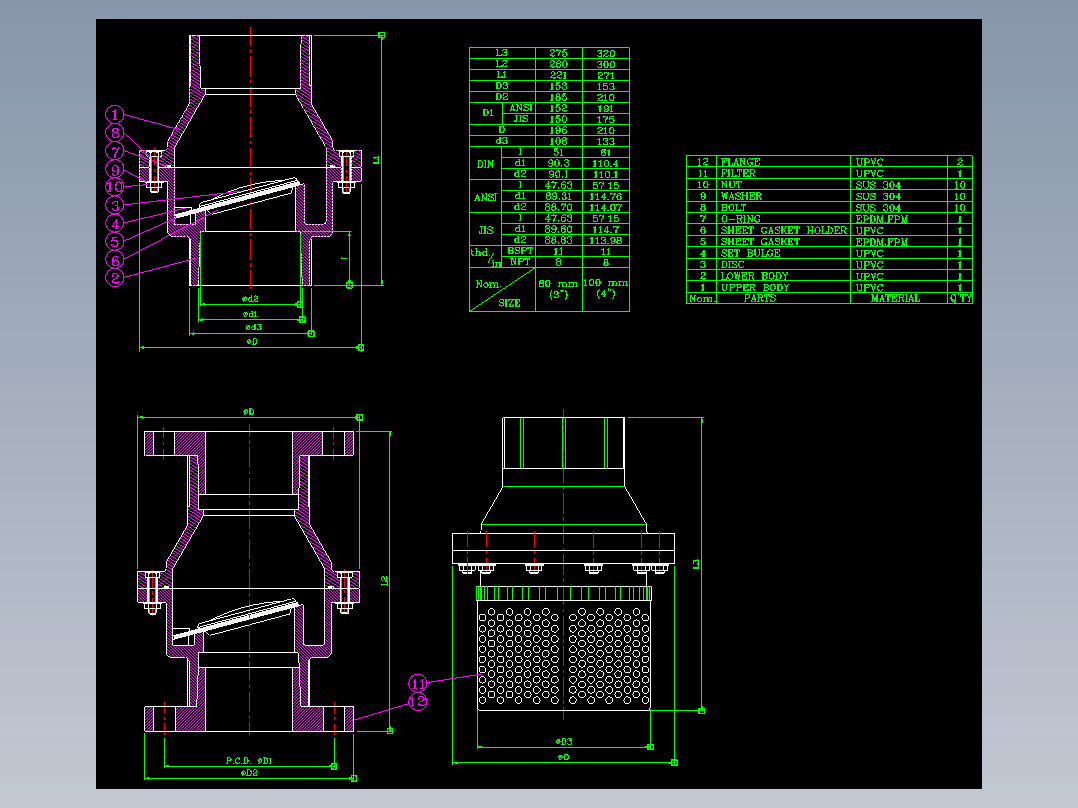Image resolution: width=1078 pixels, height=808 pixels.
Task: Click balloon number 3 callout
Action: click(x=115, y=205)
